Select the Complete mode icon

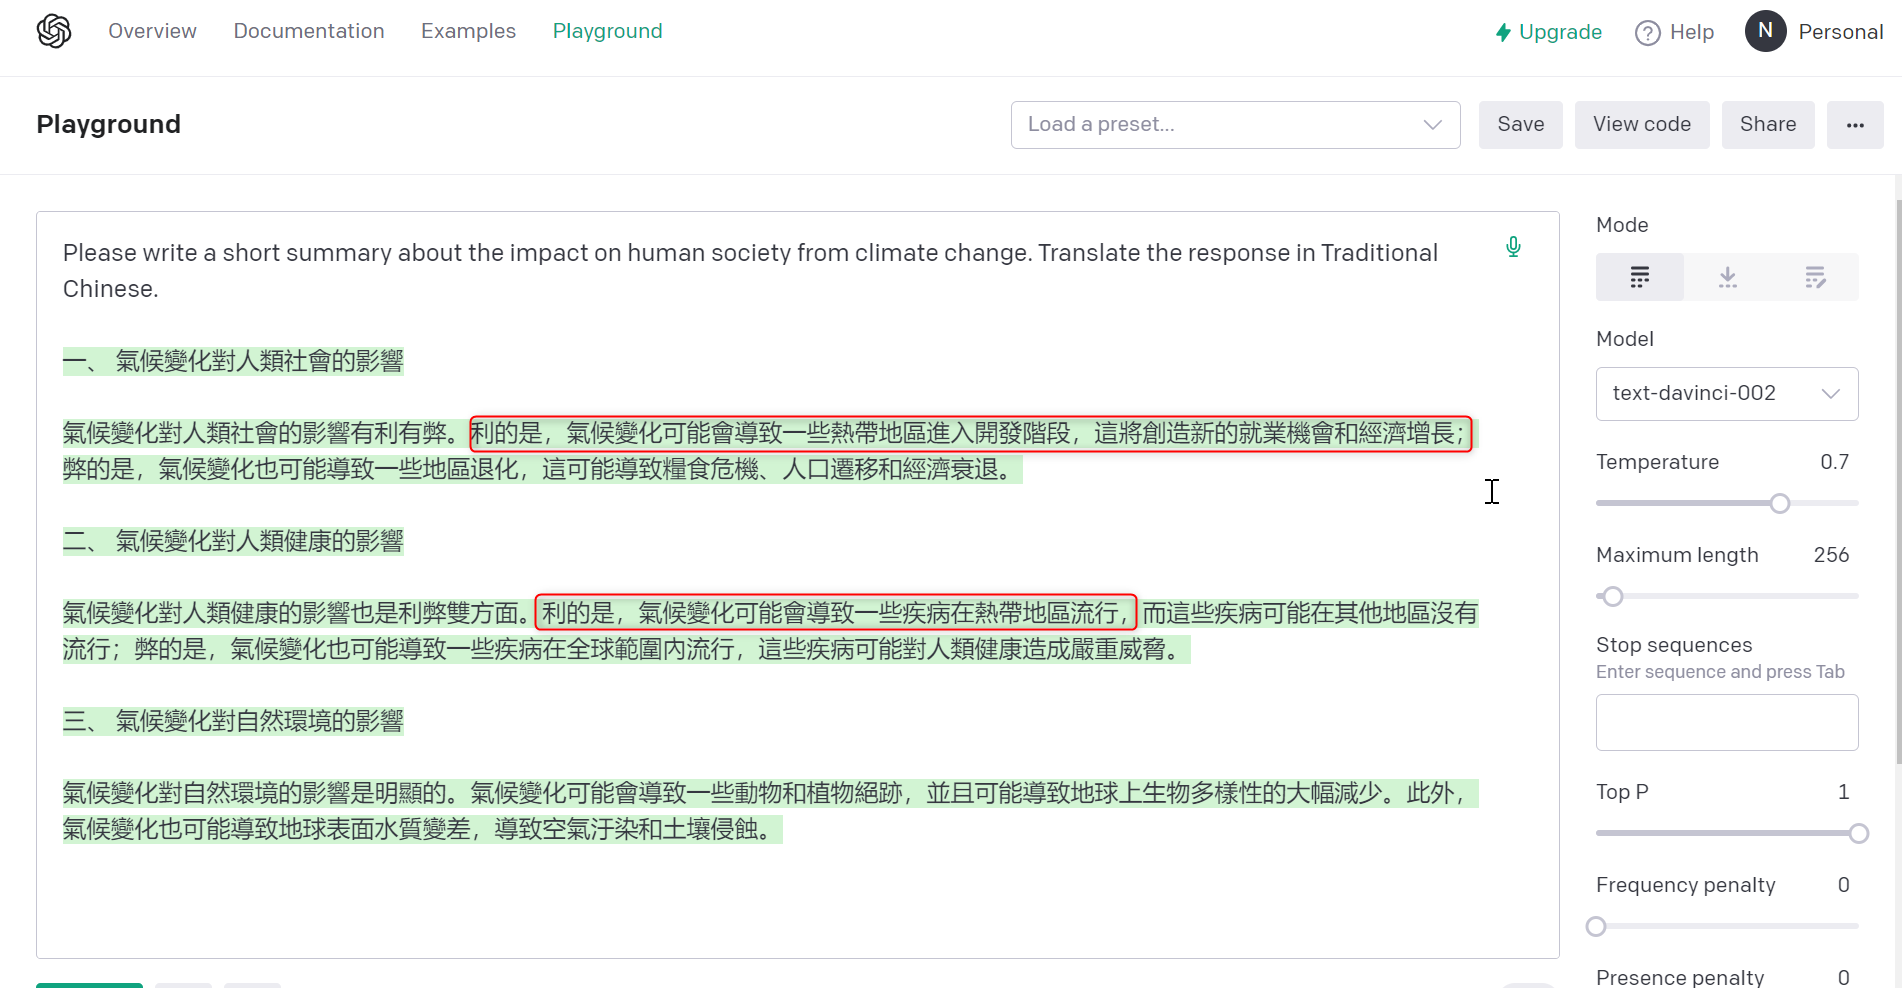pos(1640,277)
